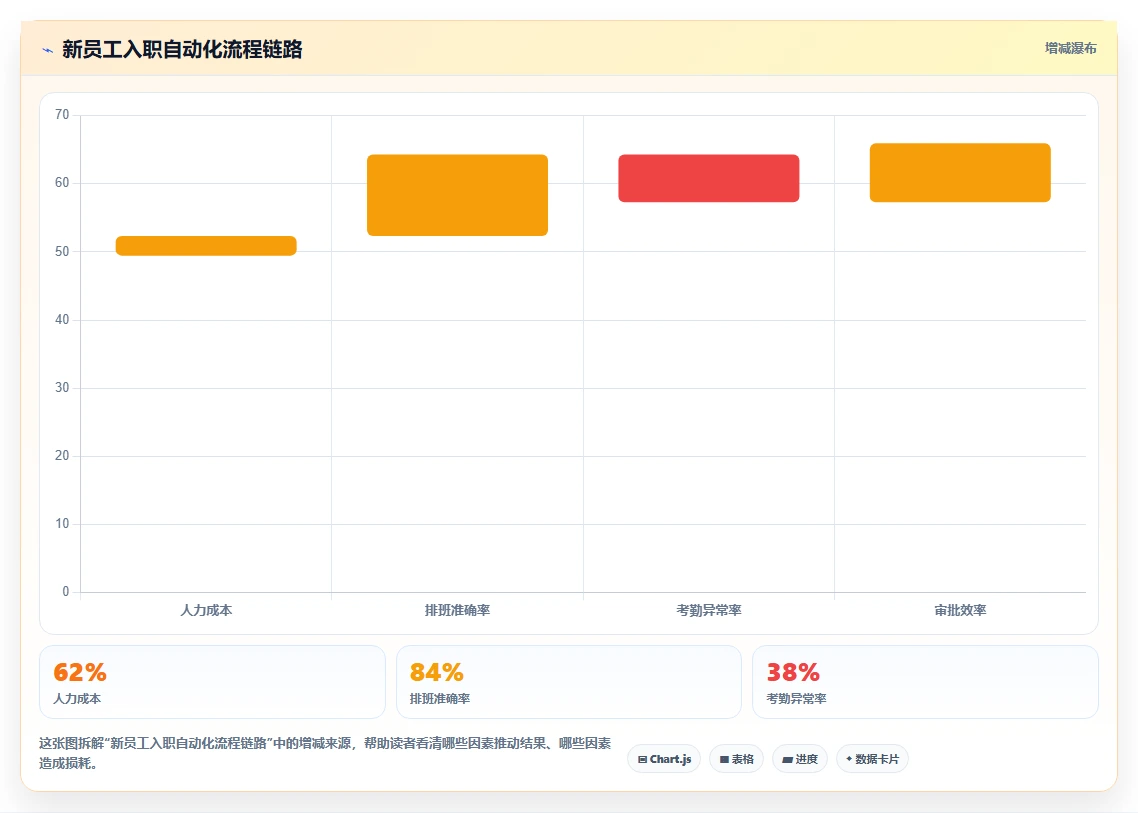Click the 增减瀑布 label in header
Viewport: 1138px width, 813px height.
click(1071, 49)
